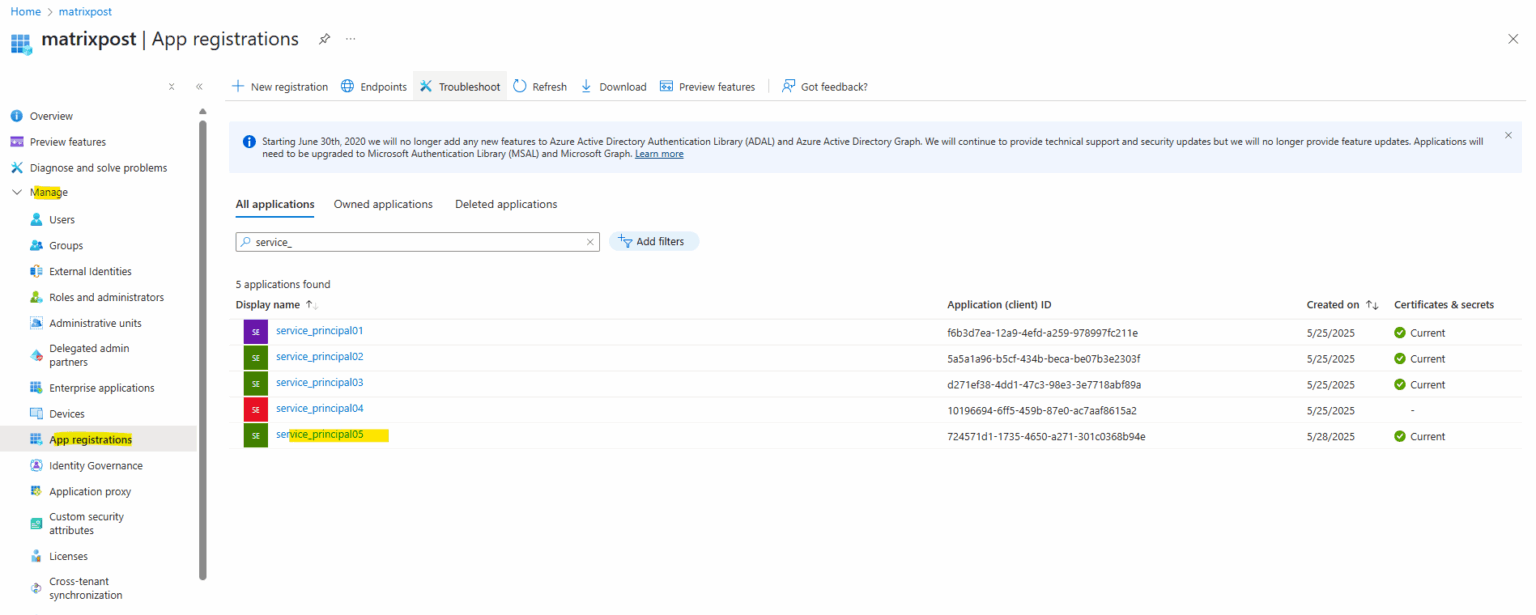
Task: Switch to the Owned applications tab
Action: [383, 204]
